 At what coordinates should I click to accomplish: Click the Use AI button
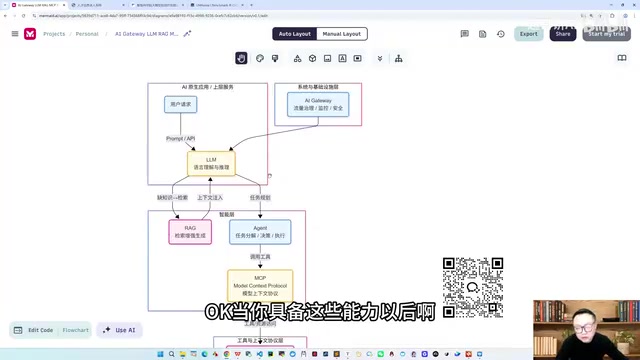coord(119,330)
